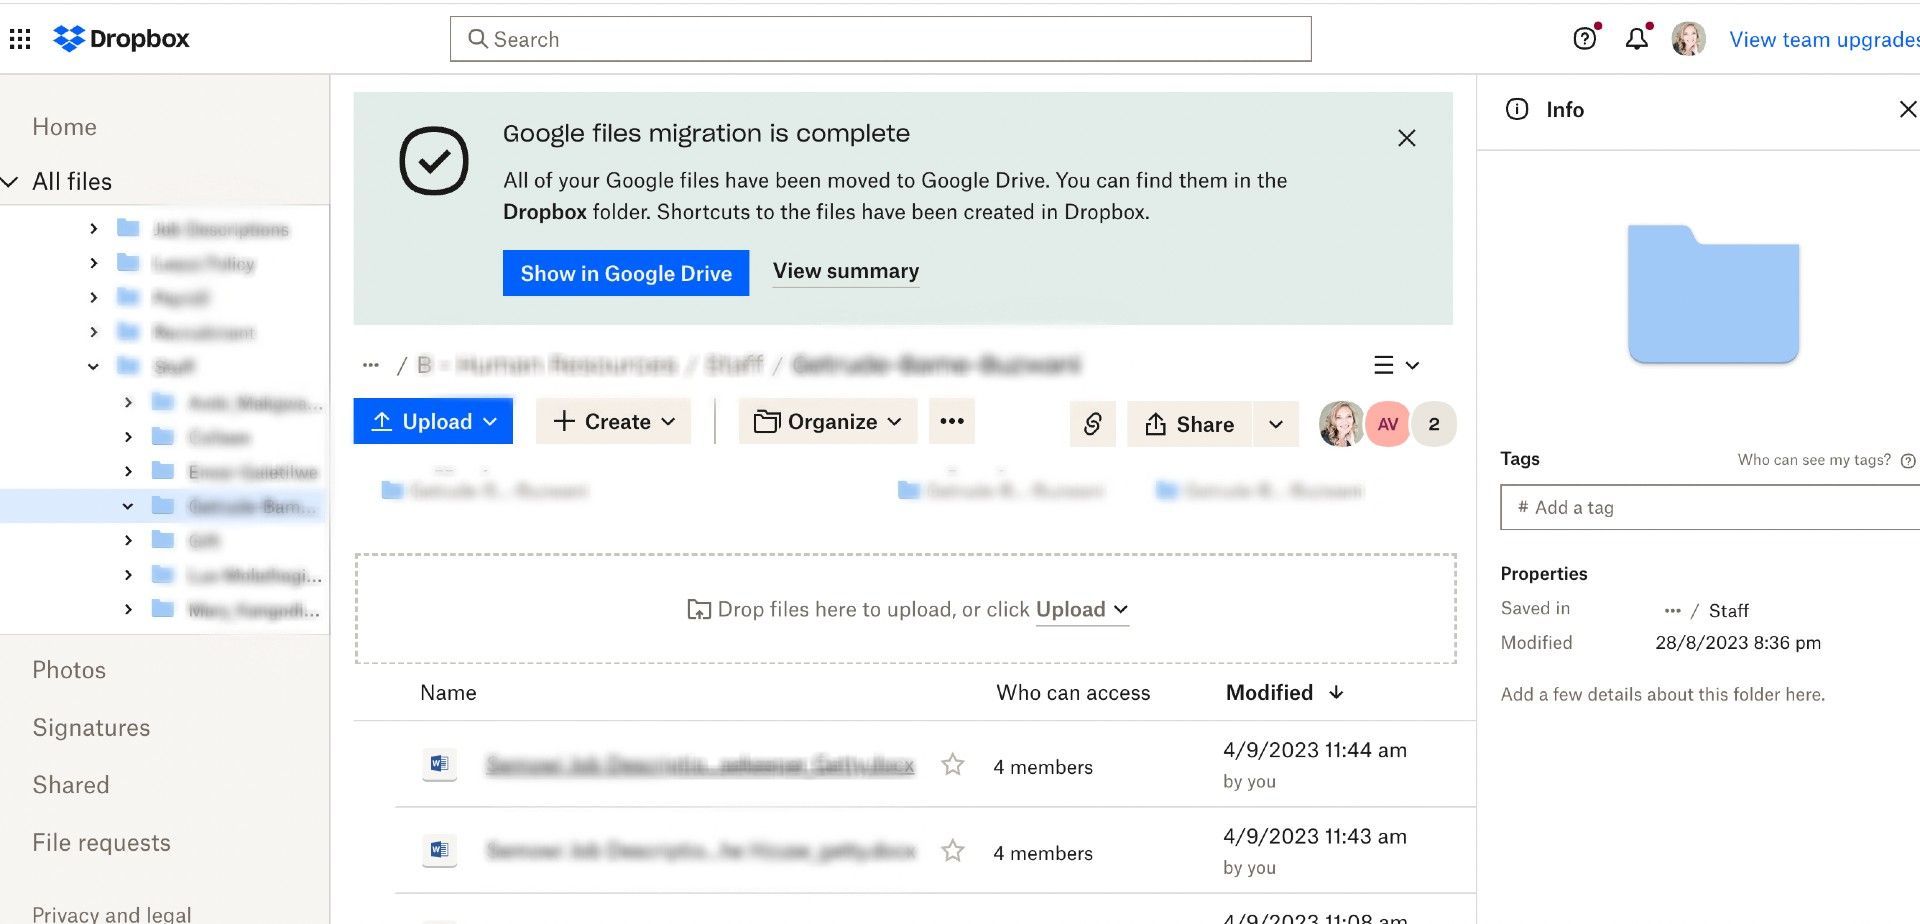The image size is (1920, 924).
Task: Open Photos in the sidebar
Action: click(x=69, y=670)
